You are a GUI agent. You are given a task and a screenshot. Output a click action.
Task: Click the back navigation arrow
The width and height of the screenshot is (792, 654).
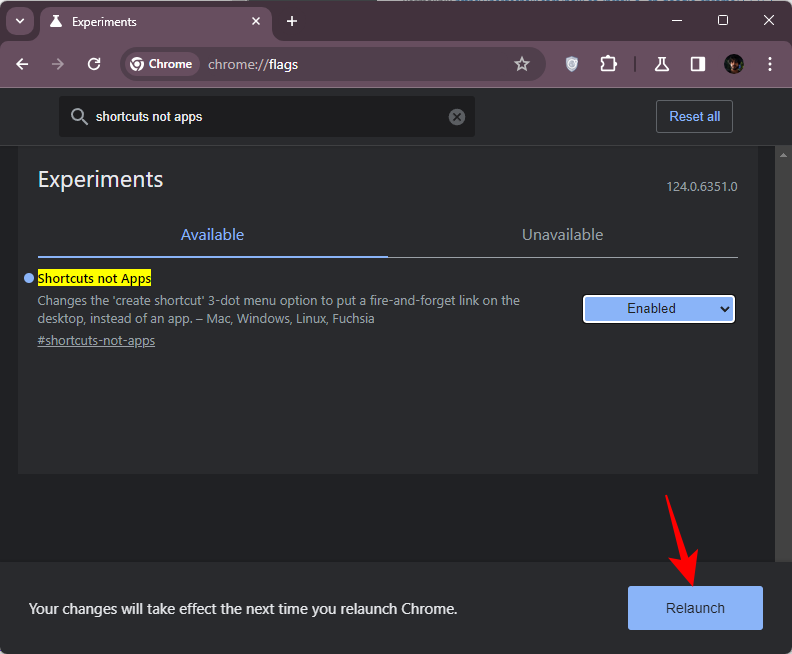[x=23, y=64]
